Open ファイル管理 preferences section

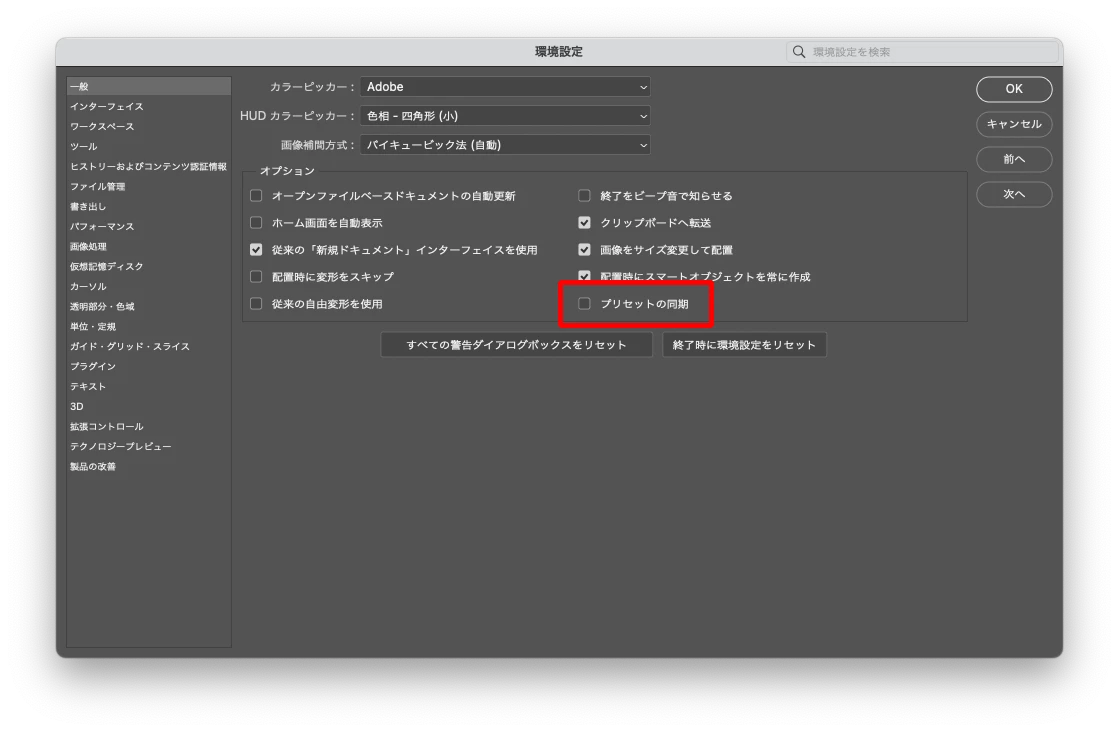pyautogui.click(x=148, y=186)
